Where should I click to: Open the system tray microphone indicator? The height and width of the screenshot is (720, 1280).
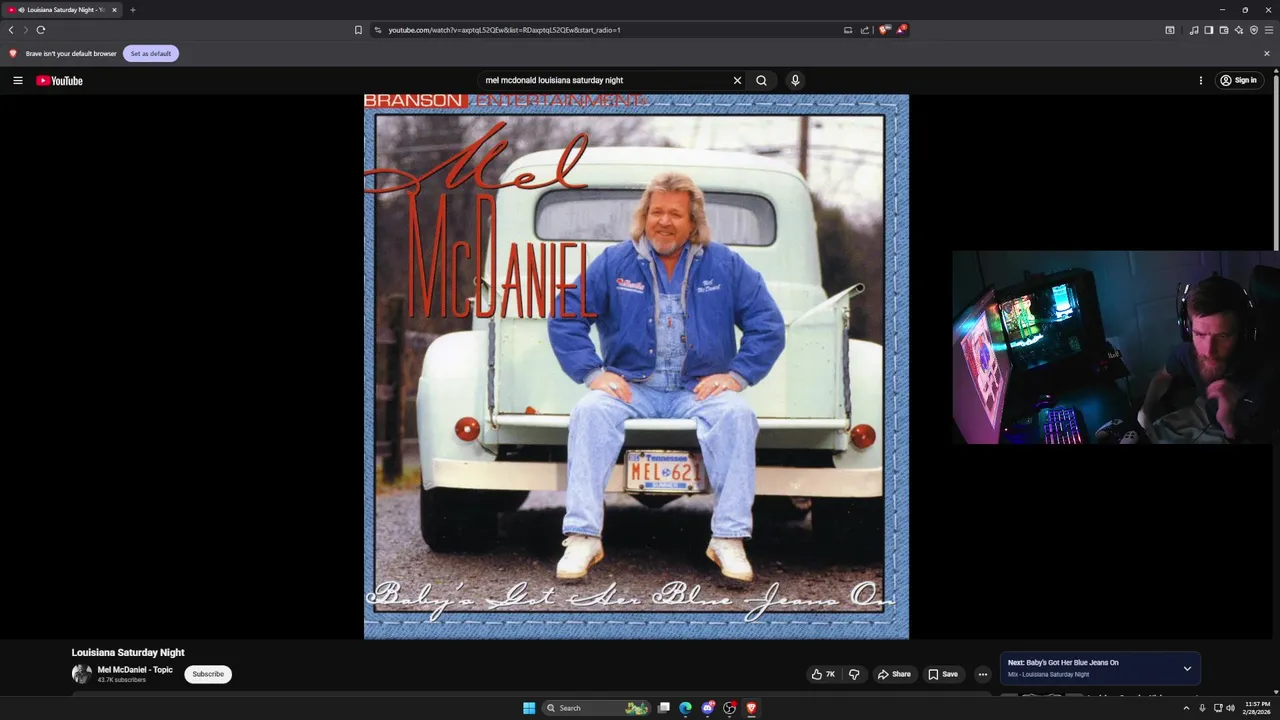(x=1202, y=708)
